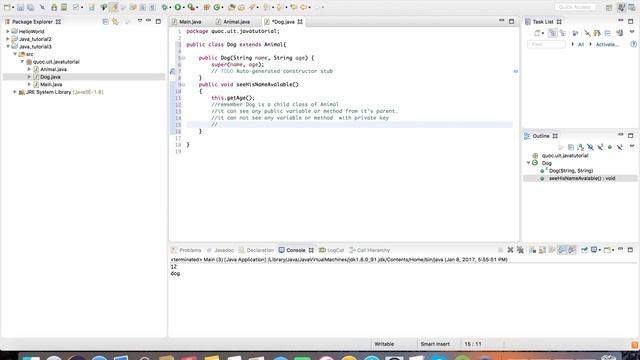Click Collapse All icon in Outline toolbar
Viewport: 640px width, 360px height.
click(x=571, y=147)
